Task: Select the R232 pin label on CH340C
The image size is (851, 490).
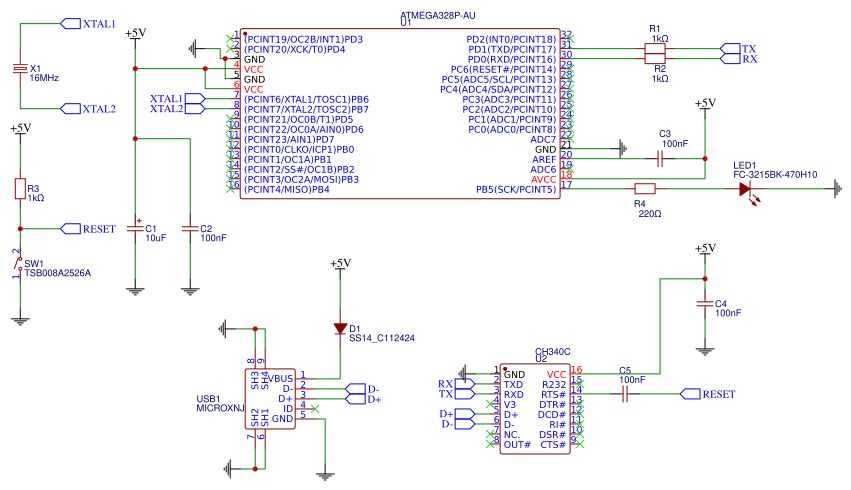Action: (x=554, y=385)
